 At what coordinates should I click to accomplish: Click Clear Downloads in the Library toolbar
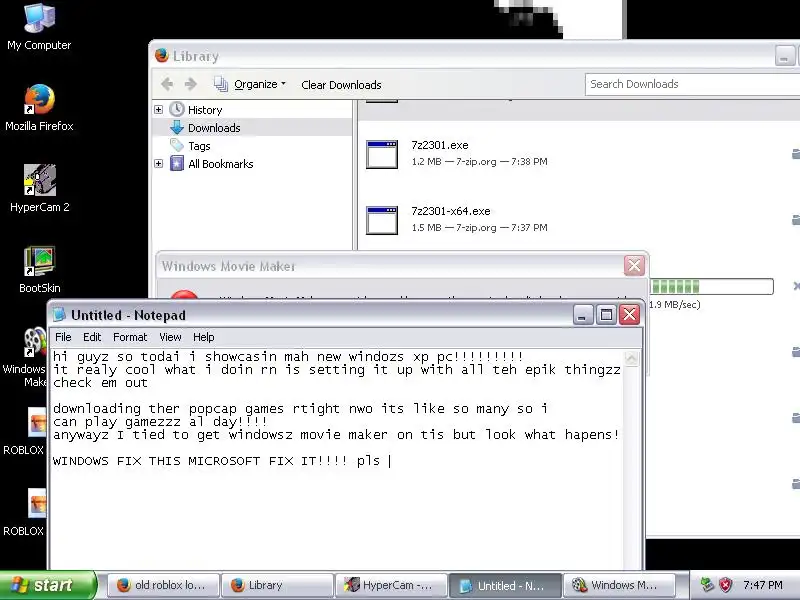click(341, 85)
